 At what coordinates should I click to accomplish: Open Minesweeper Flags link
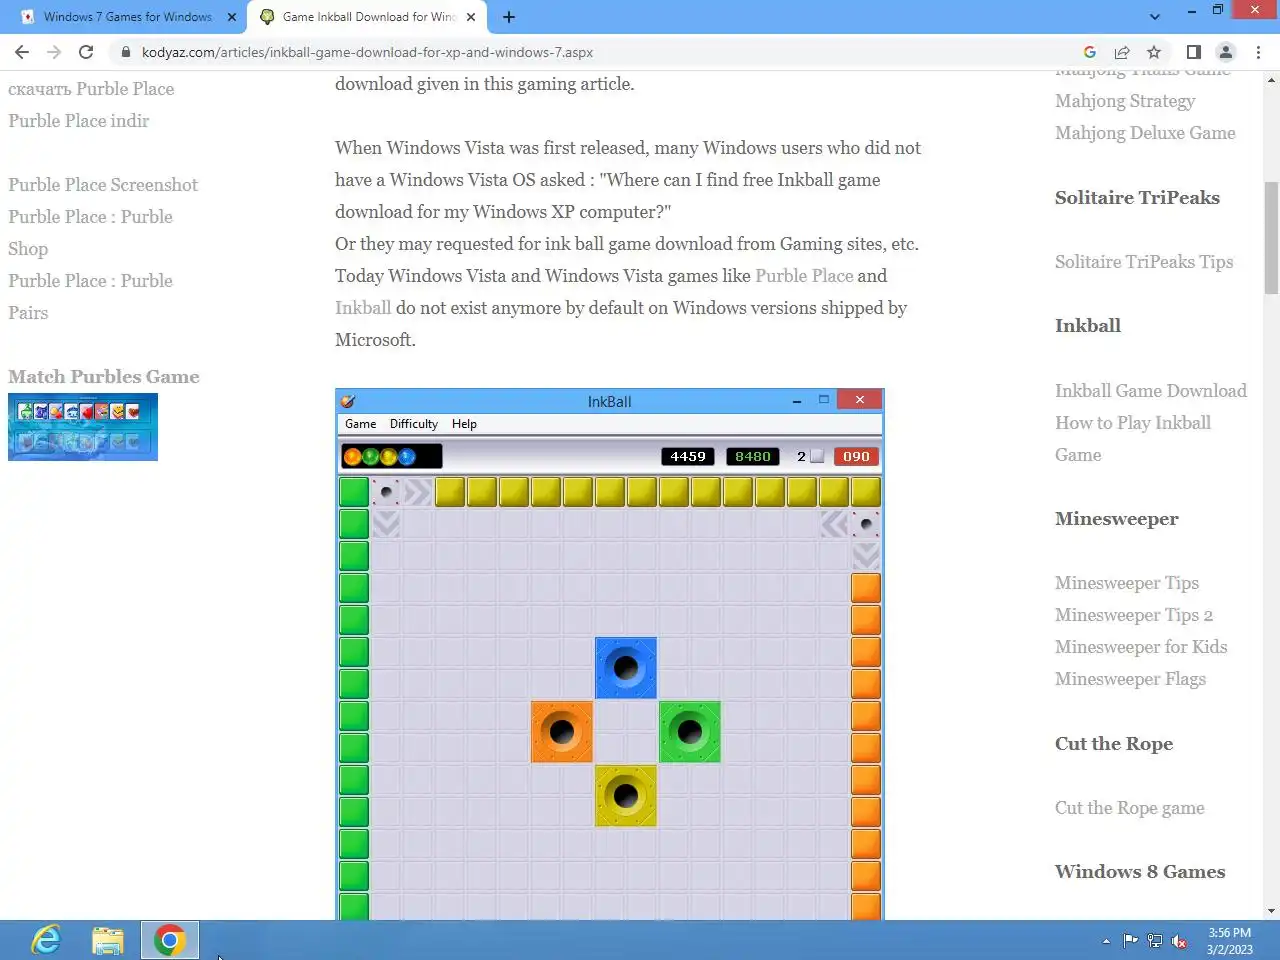pyautogui.click(x=1130, y=679)
